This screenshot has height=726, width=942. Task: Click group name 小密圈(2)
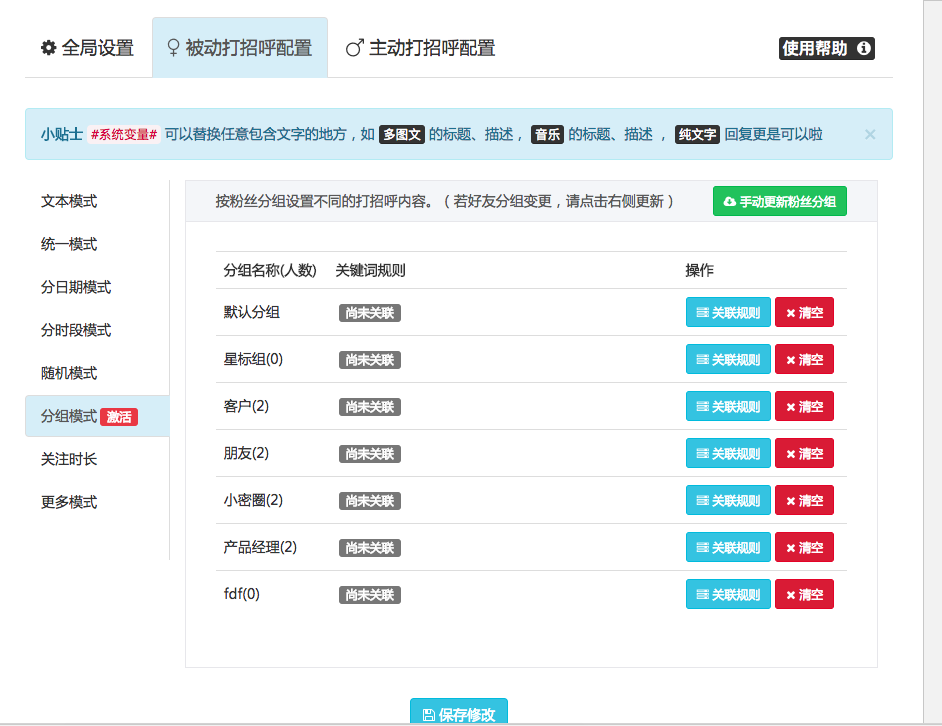253,500
